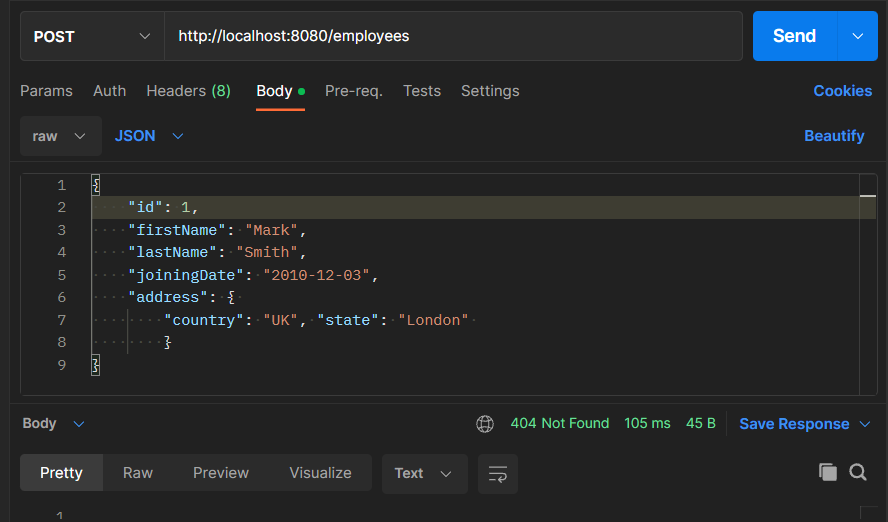Click the "address" key on line 6

[168, 297]
